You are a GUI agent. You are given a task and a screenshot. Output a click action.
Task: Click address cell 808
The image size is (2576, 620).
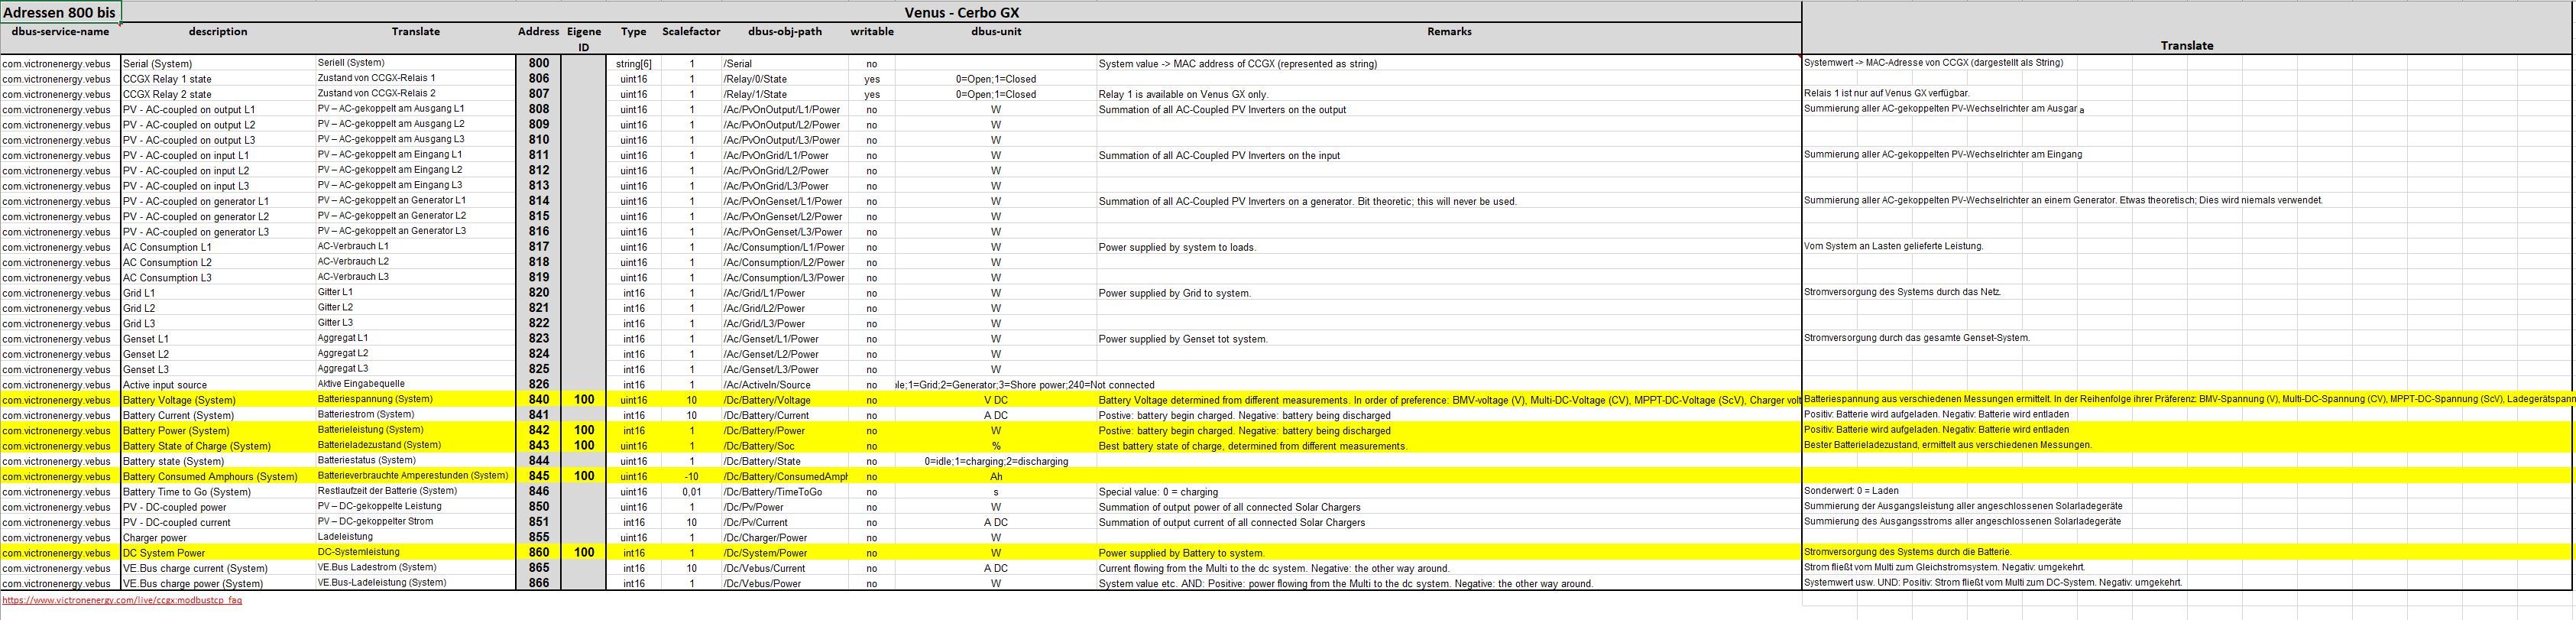click(x=538, y=109)
